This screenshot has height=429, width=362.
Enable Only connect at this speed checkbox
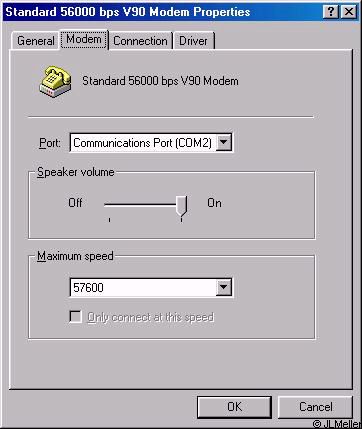(x=76, y=317)
